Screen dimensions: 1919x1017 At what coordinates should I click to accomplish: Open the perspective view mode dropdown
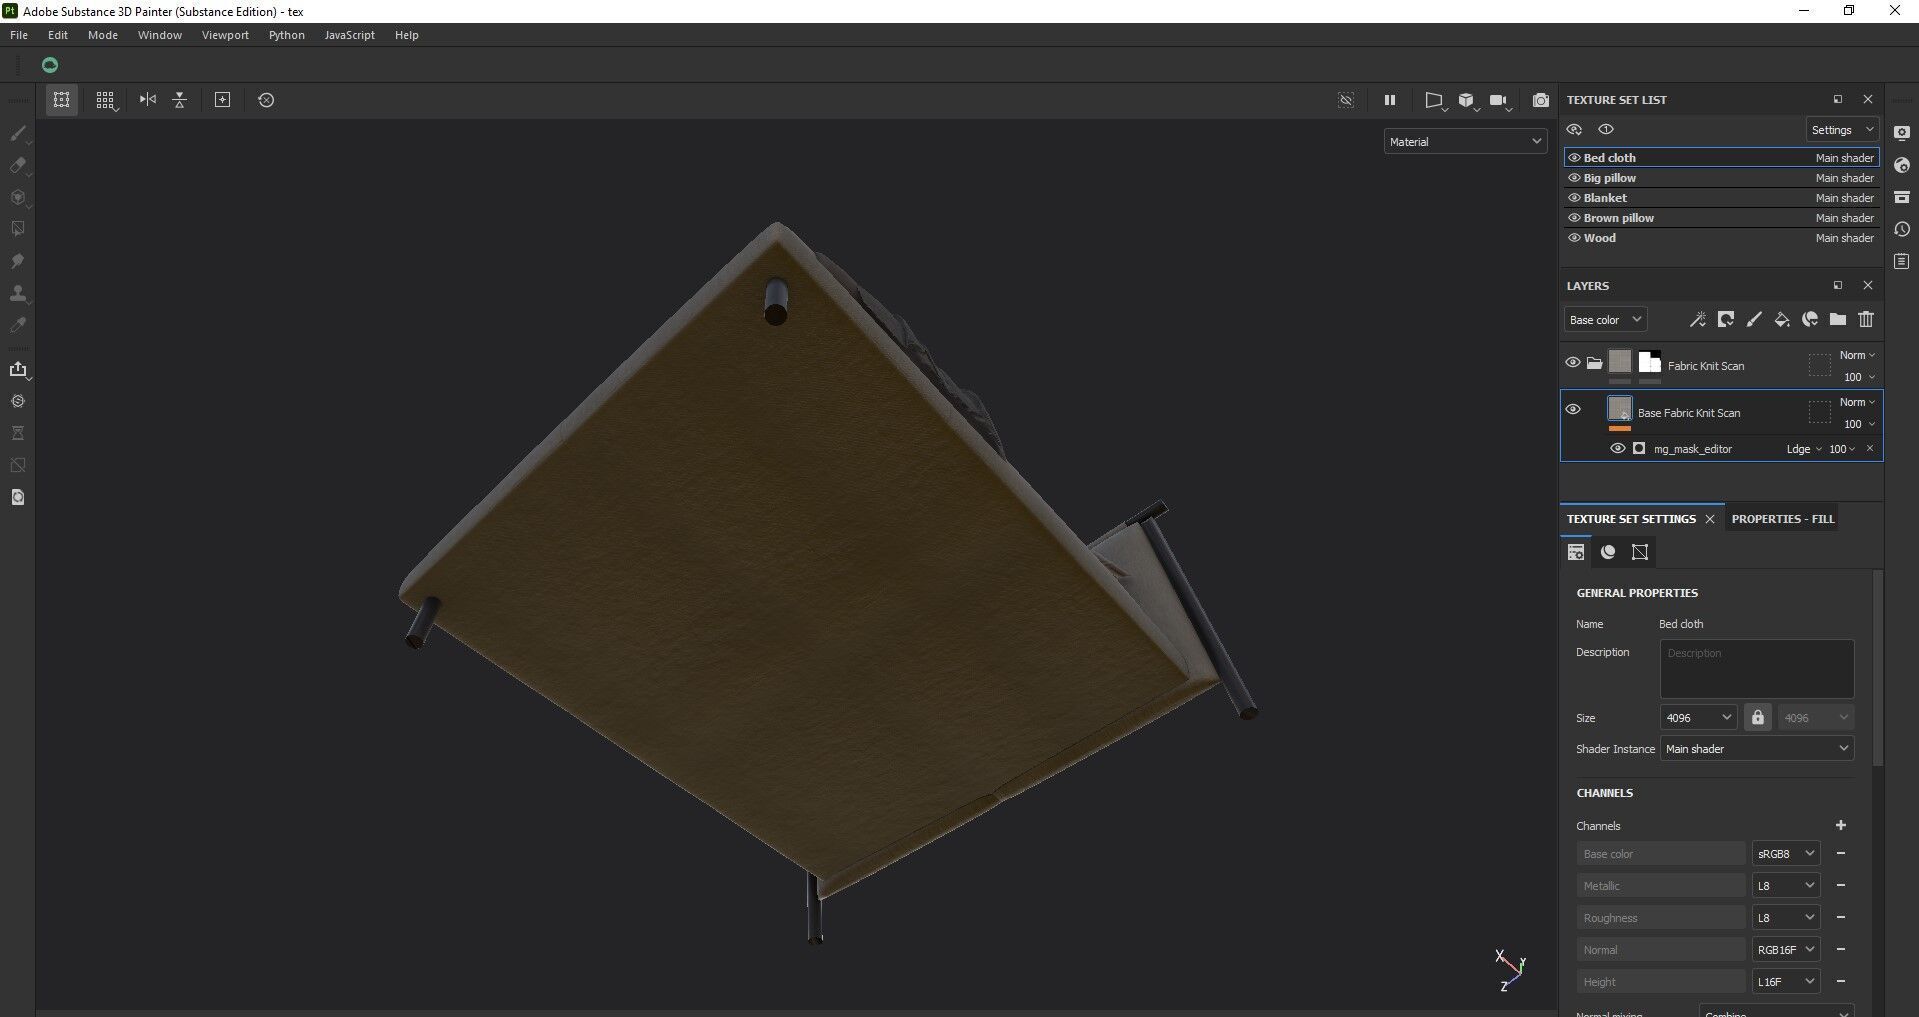click(1434, 100)
